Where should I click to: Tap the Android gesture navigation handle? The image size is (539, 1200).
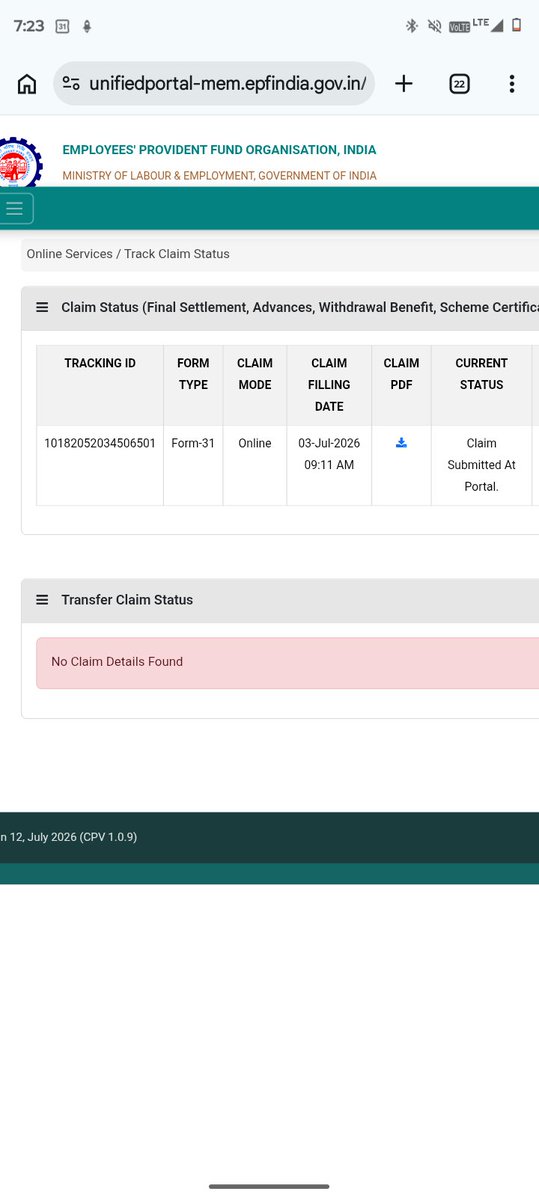point(269,1186)
